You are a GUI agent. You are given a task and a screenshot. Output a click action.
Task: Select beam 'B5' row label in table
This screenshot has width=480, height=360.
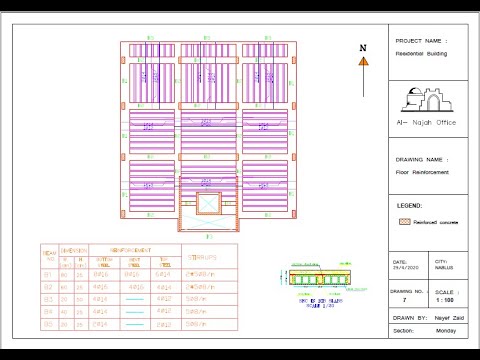(48, 324)
